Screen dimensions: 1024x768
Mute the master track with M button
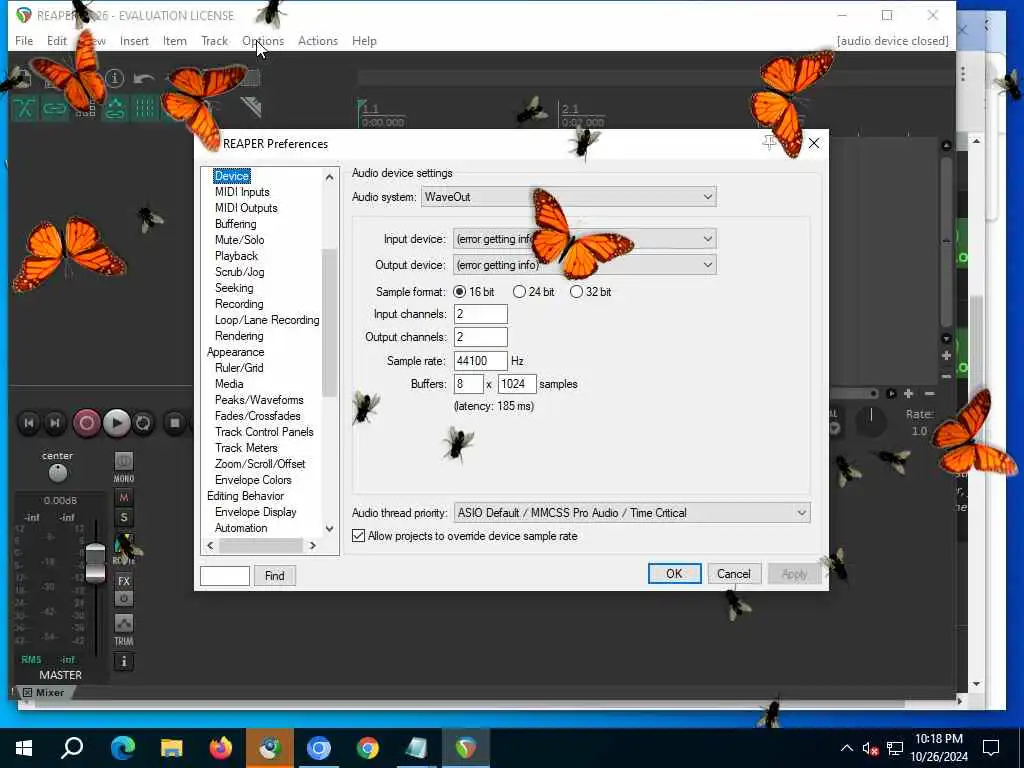coord(123,498)
